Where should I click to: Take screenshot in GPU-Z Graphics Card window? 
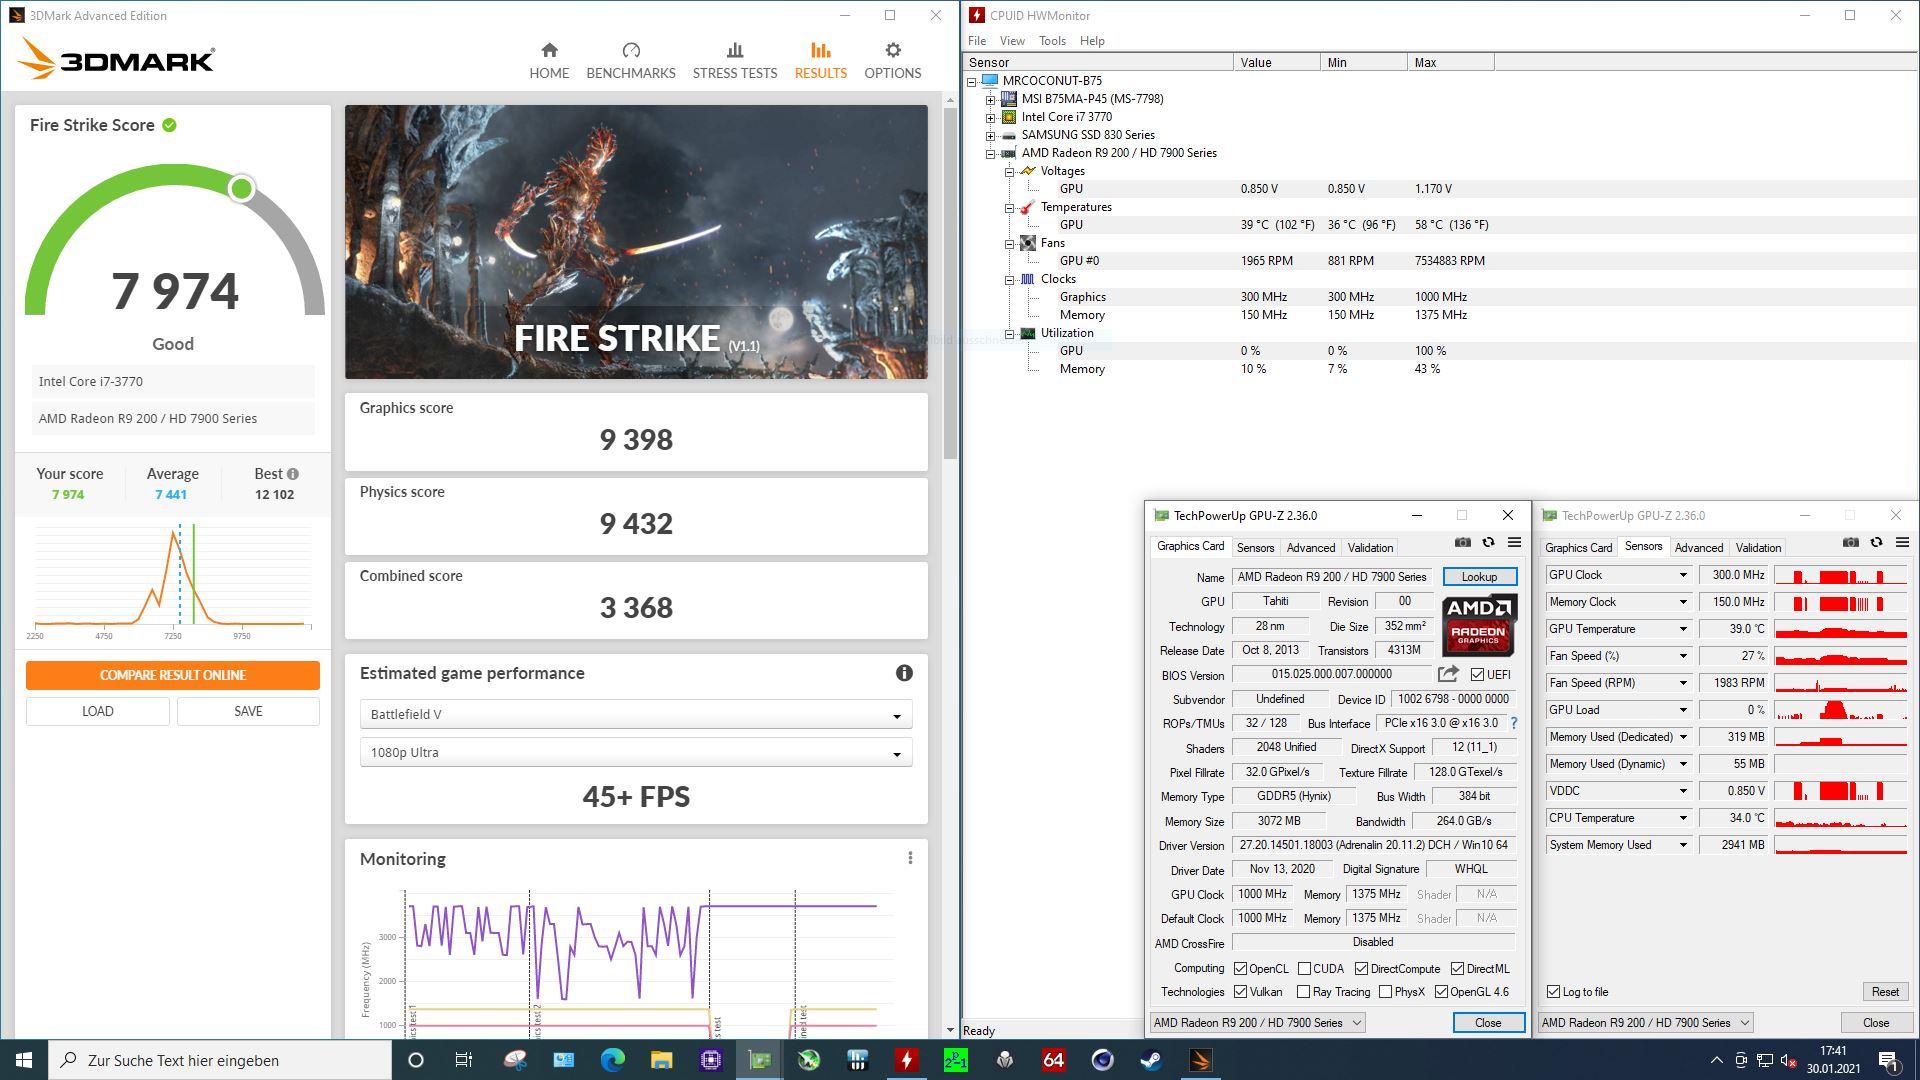[x=1463, y=542]
